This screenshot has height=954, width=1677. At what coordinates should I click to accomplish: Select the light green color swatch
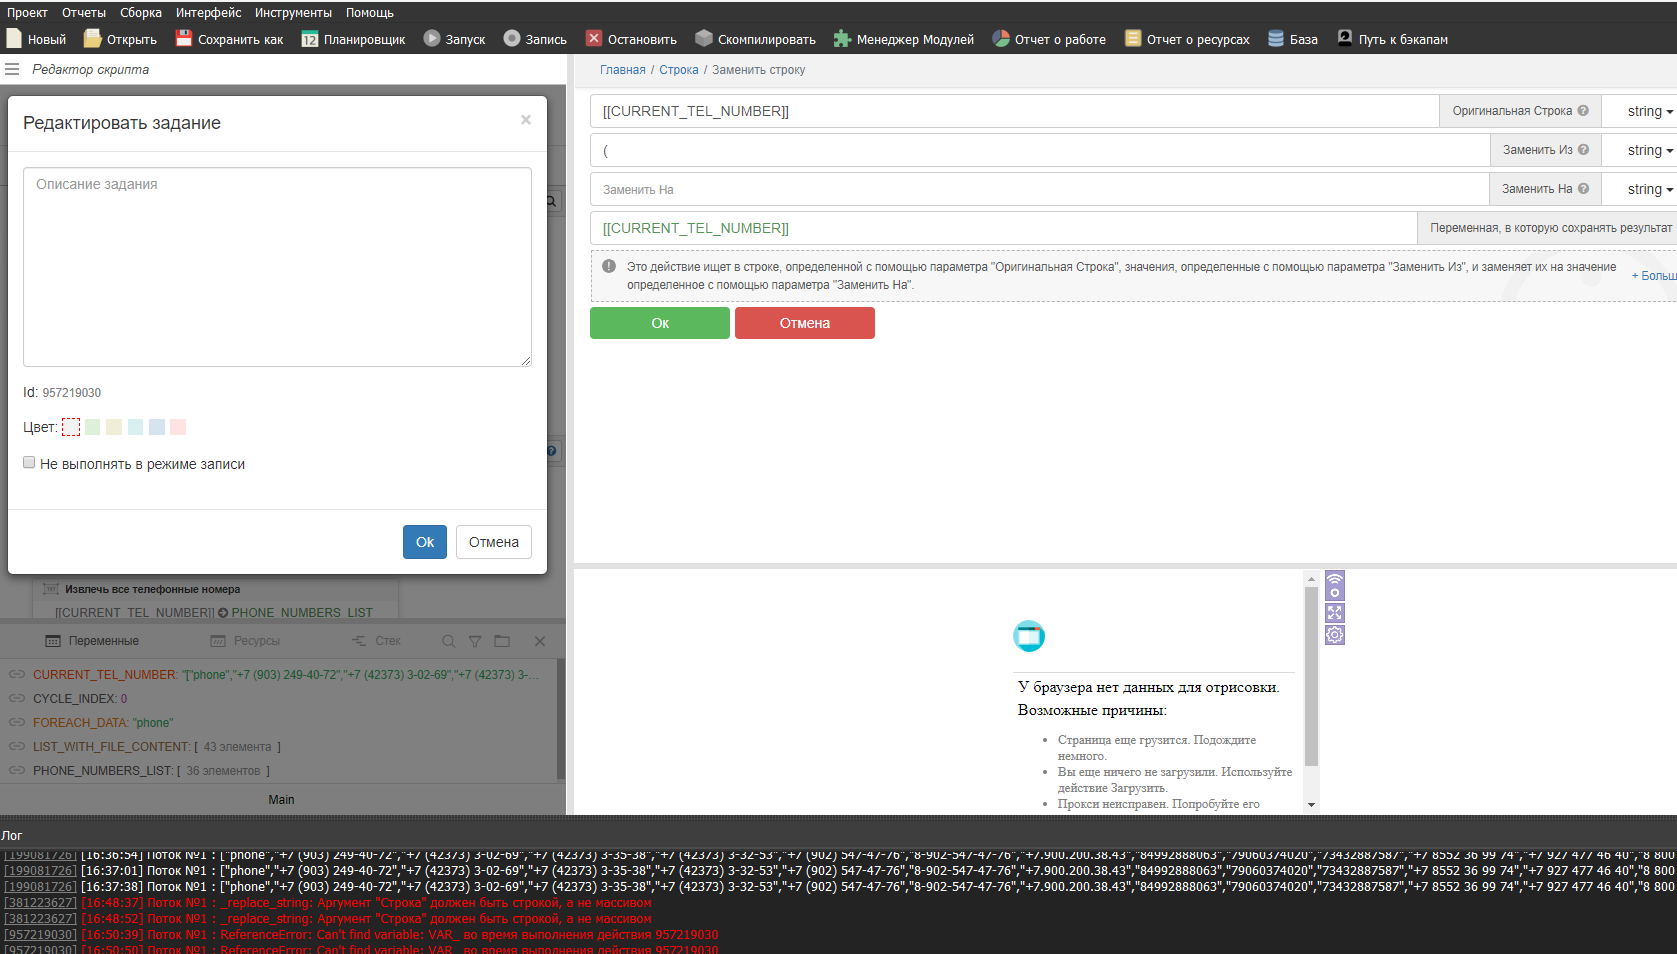[x=93, y=427]
